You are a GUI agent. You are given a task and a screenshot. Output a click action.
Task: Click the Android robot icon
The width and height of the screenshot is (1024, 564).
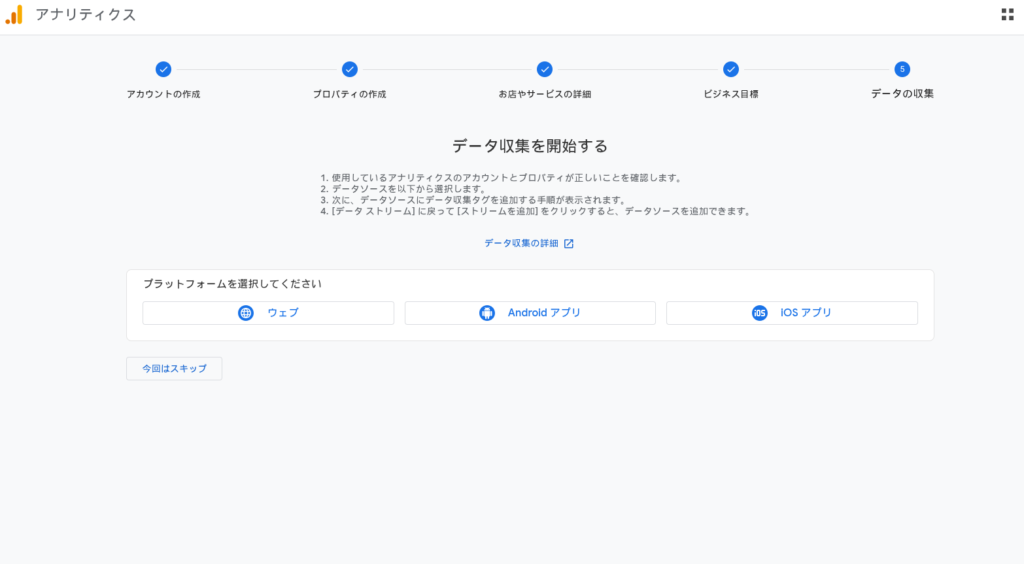click(x=487, y=313)
